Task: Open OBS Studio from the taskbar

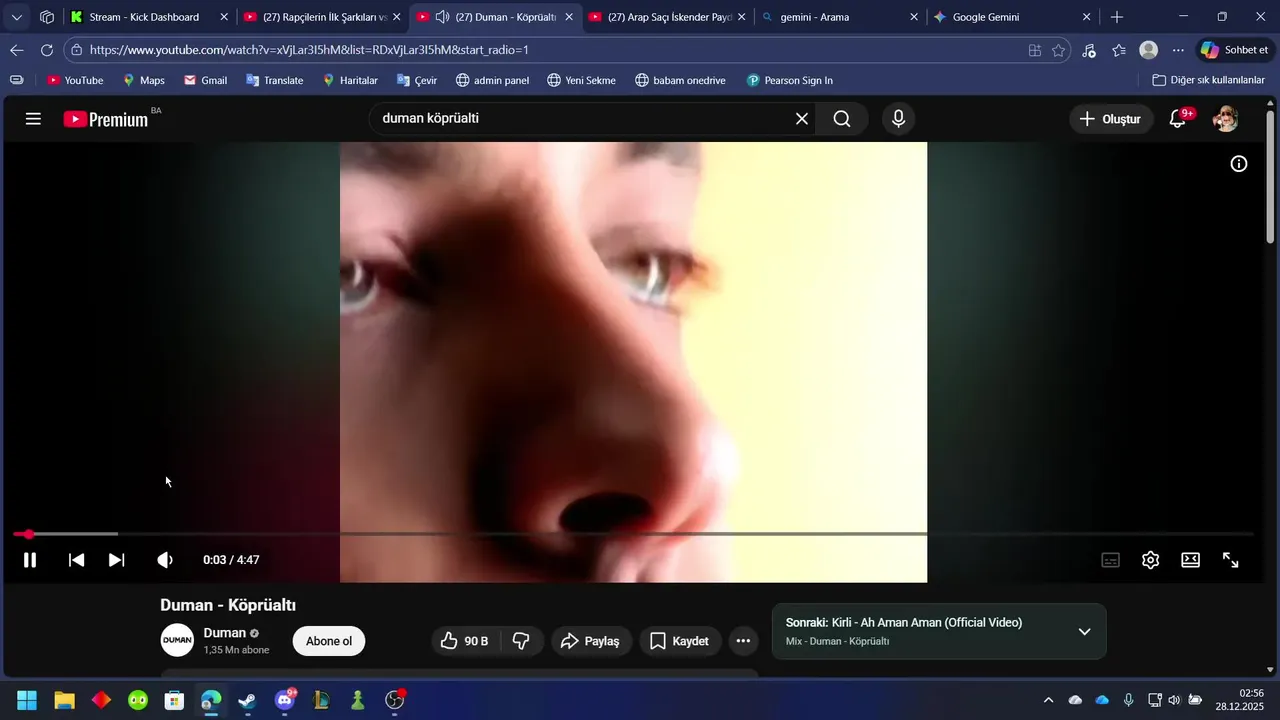Action: 394,700
